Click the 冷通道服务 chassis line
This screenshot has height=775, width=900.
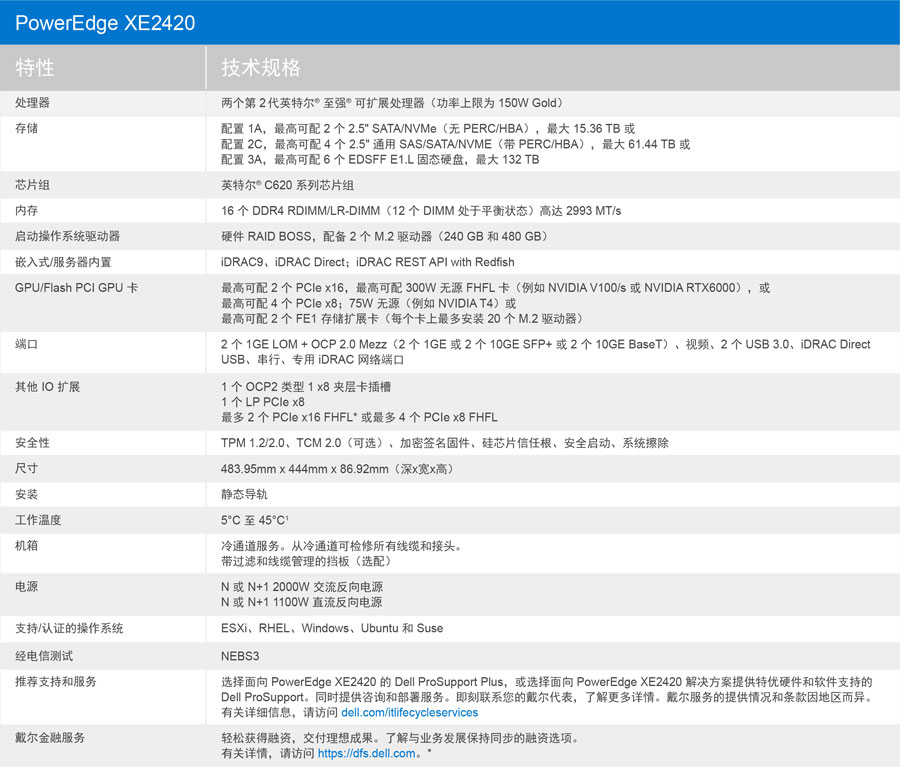click(342, 545)
